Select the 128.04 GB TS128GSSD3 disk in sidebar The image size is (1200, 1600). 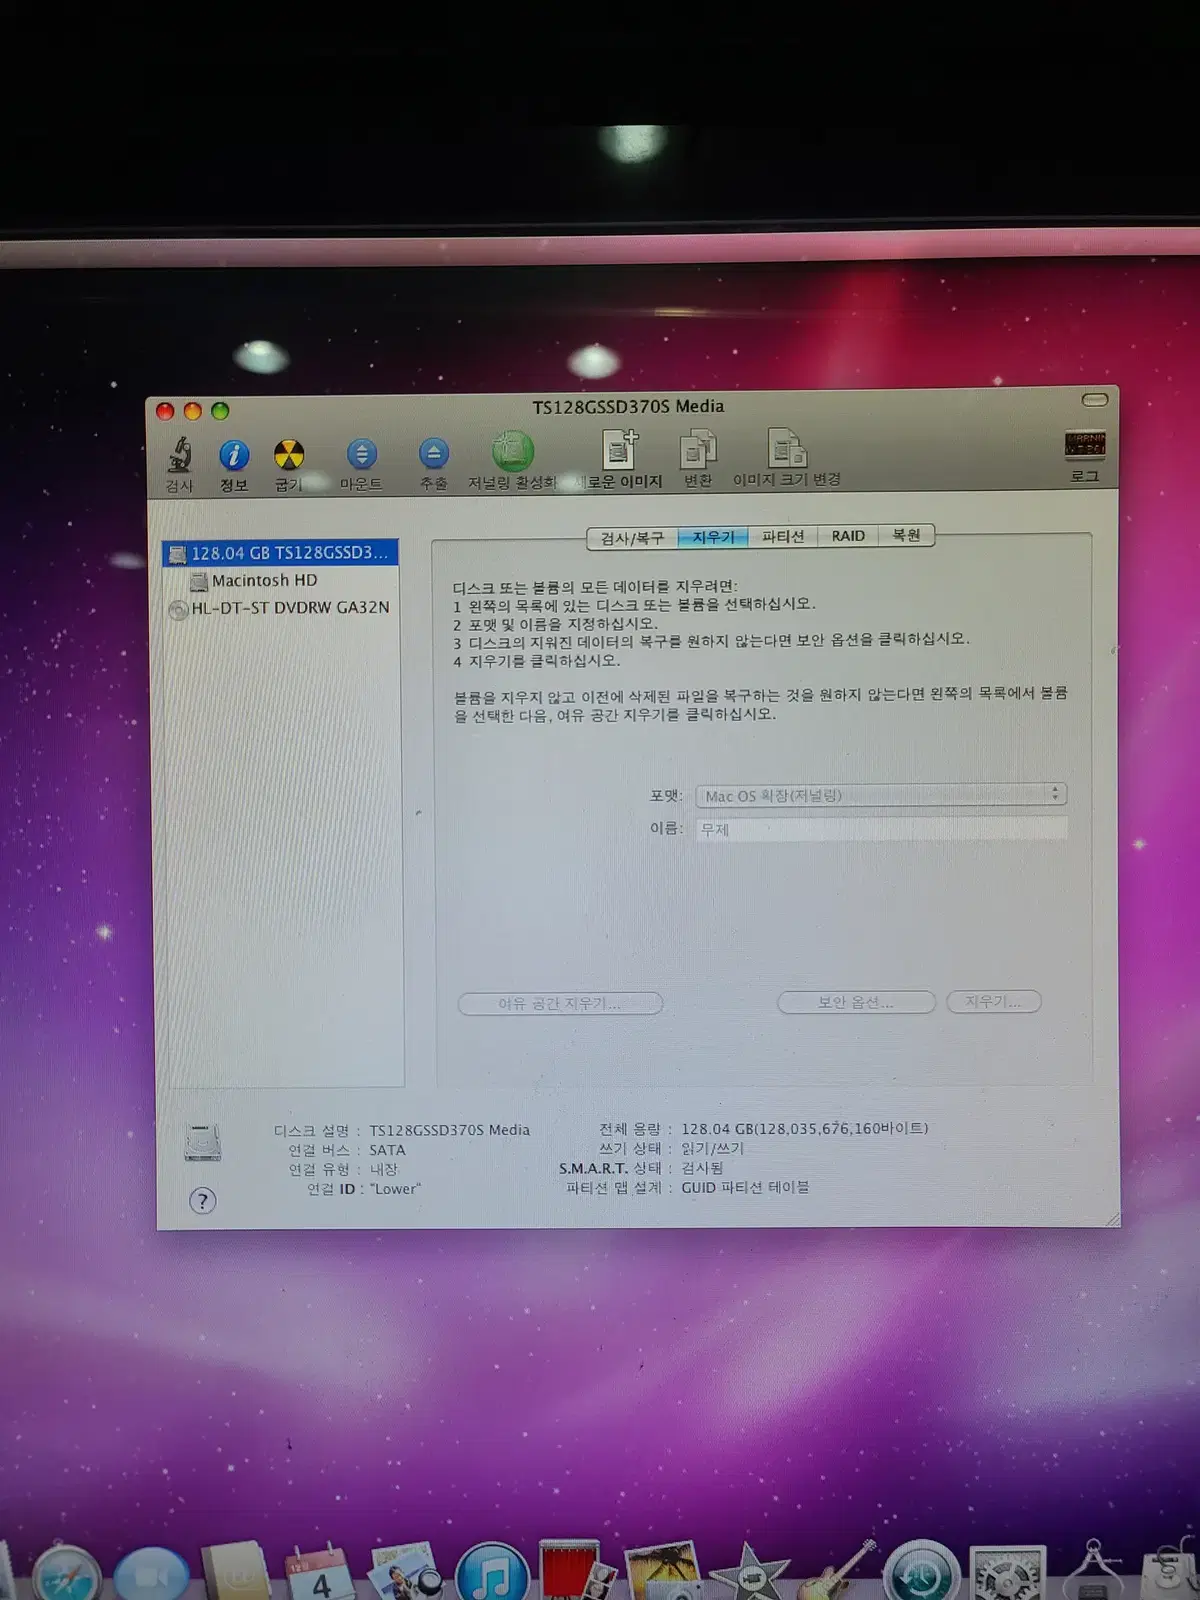280,553
